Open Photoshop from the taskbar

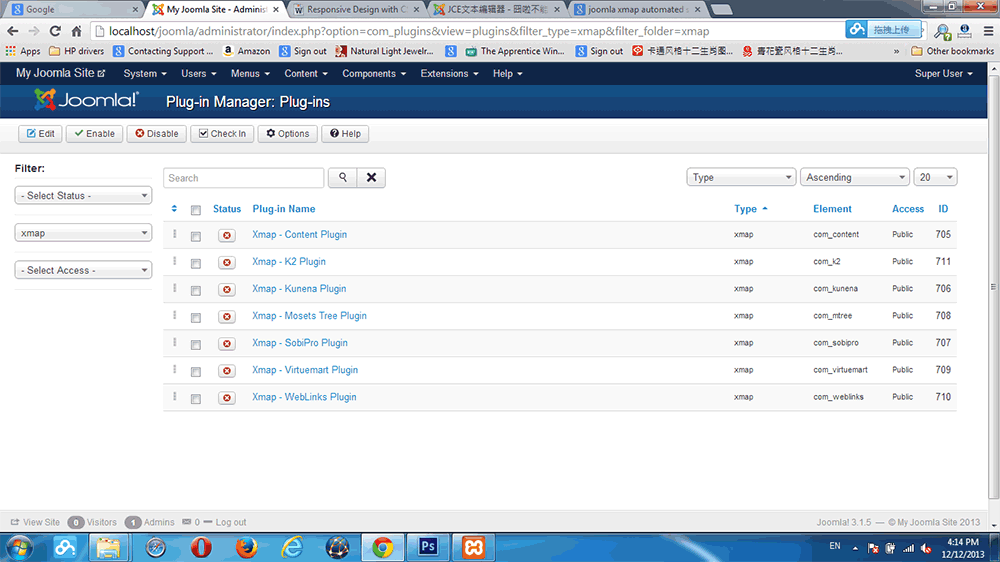pyautogui.click(x=428, y=547)
